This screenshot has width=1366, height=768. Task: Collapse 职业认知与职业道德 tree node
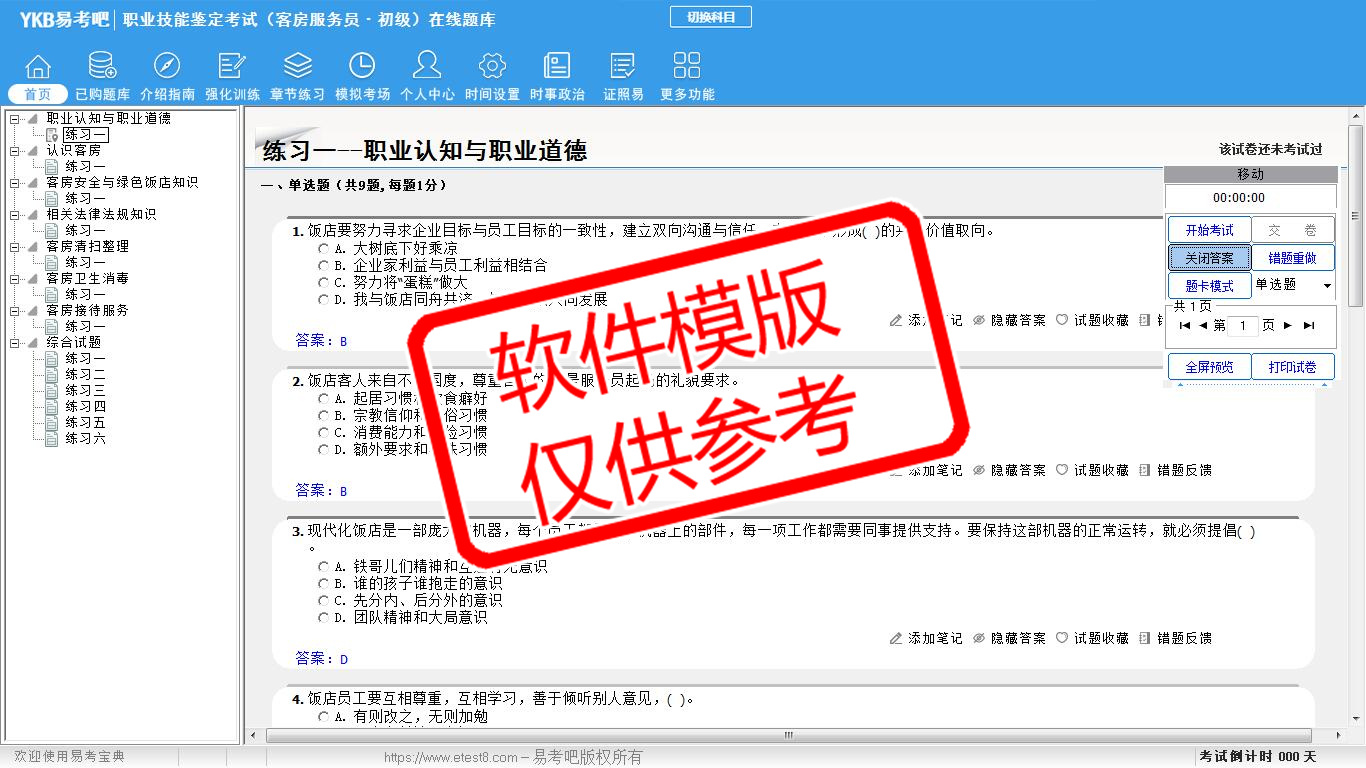click(x=15, y=119)
